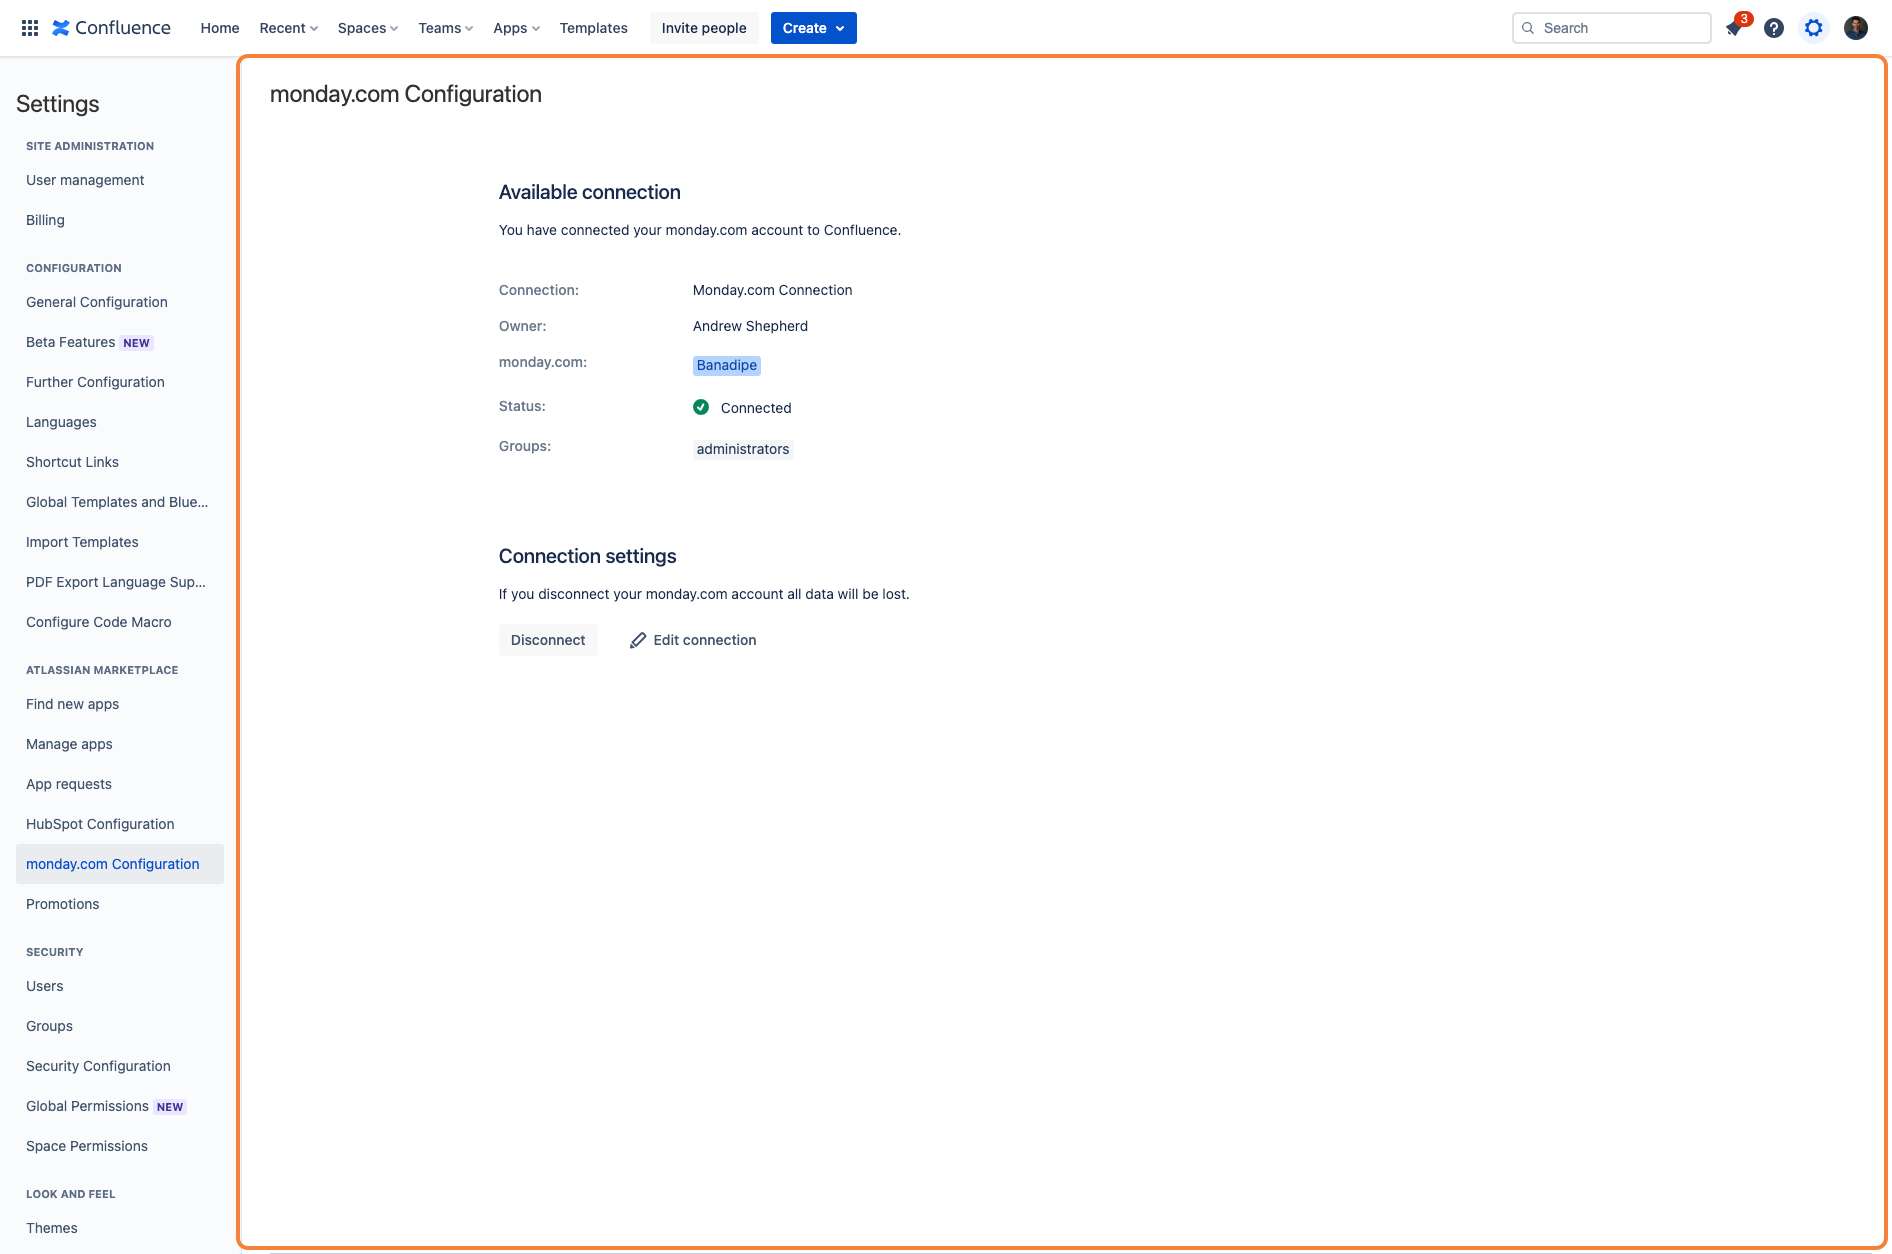Image resolution: width=1892 pixels, height=1254 pixels.
Task: Click the search magnifier icon
Action: [x=1528, y=28]
